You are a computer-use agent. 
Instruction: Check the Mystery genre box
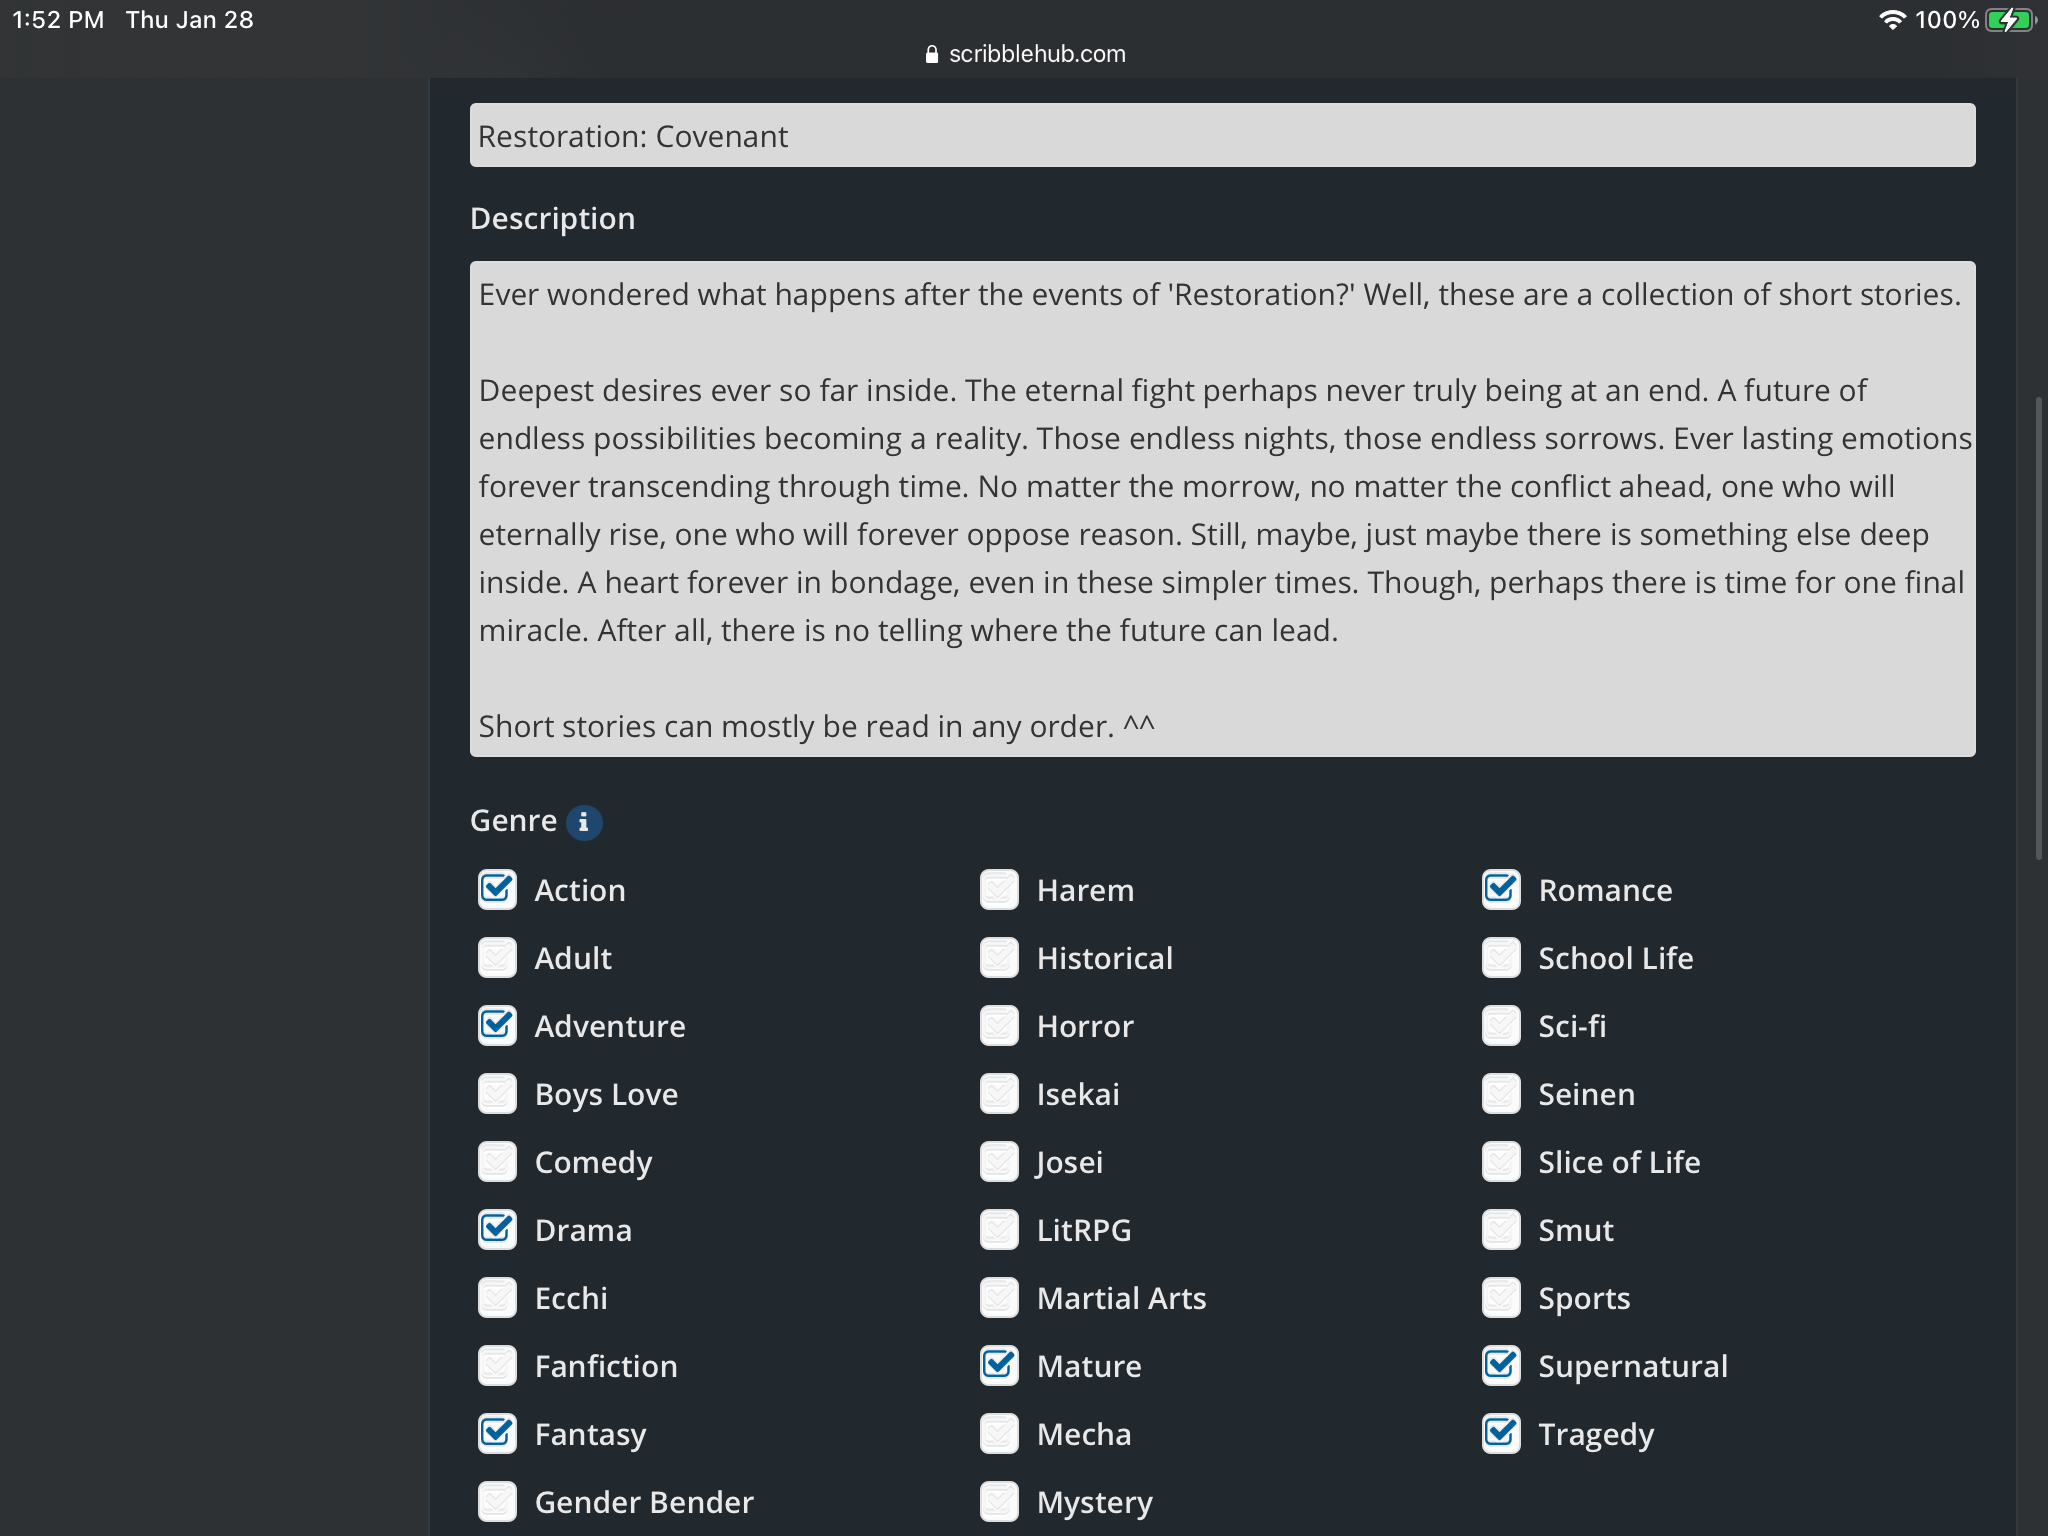click(x=999, y=1502)
